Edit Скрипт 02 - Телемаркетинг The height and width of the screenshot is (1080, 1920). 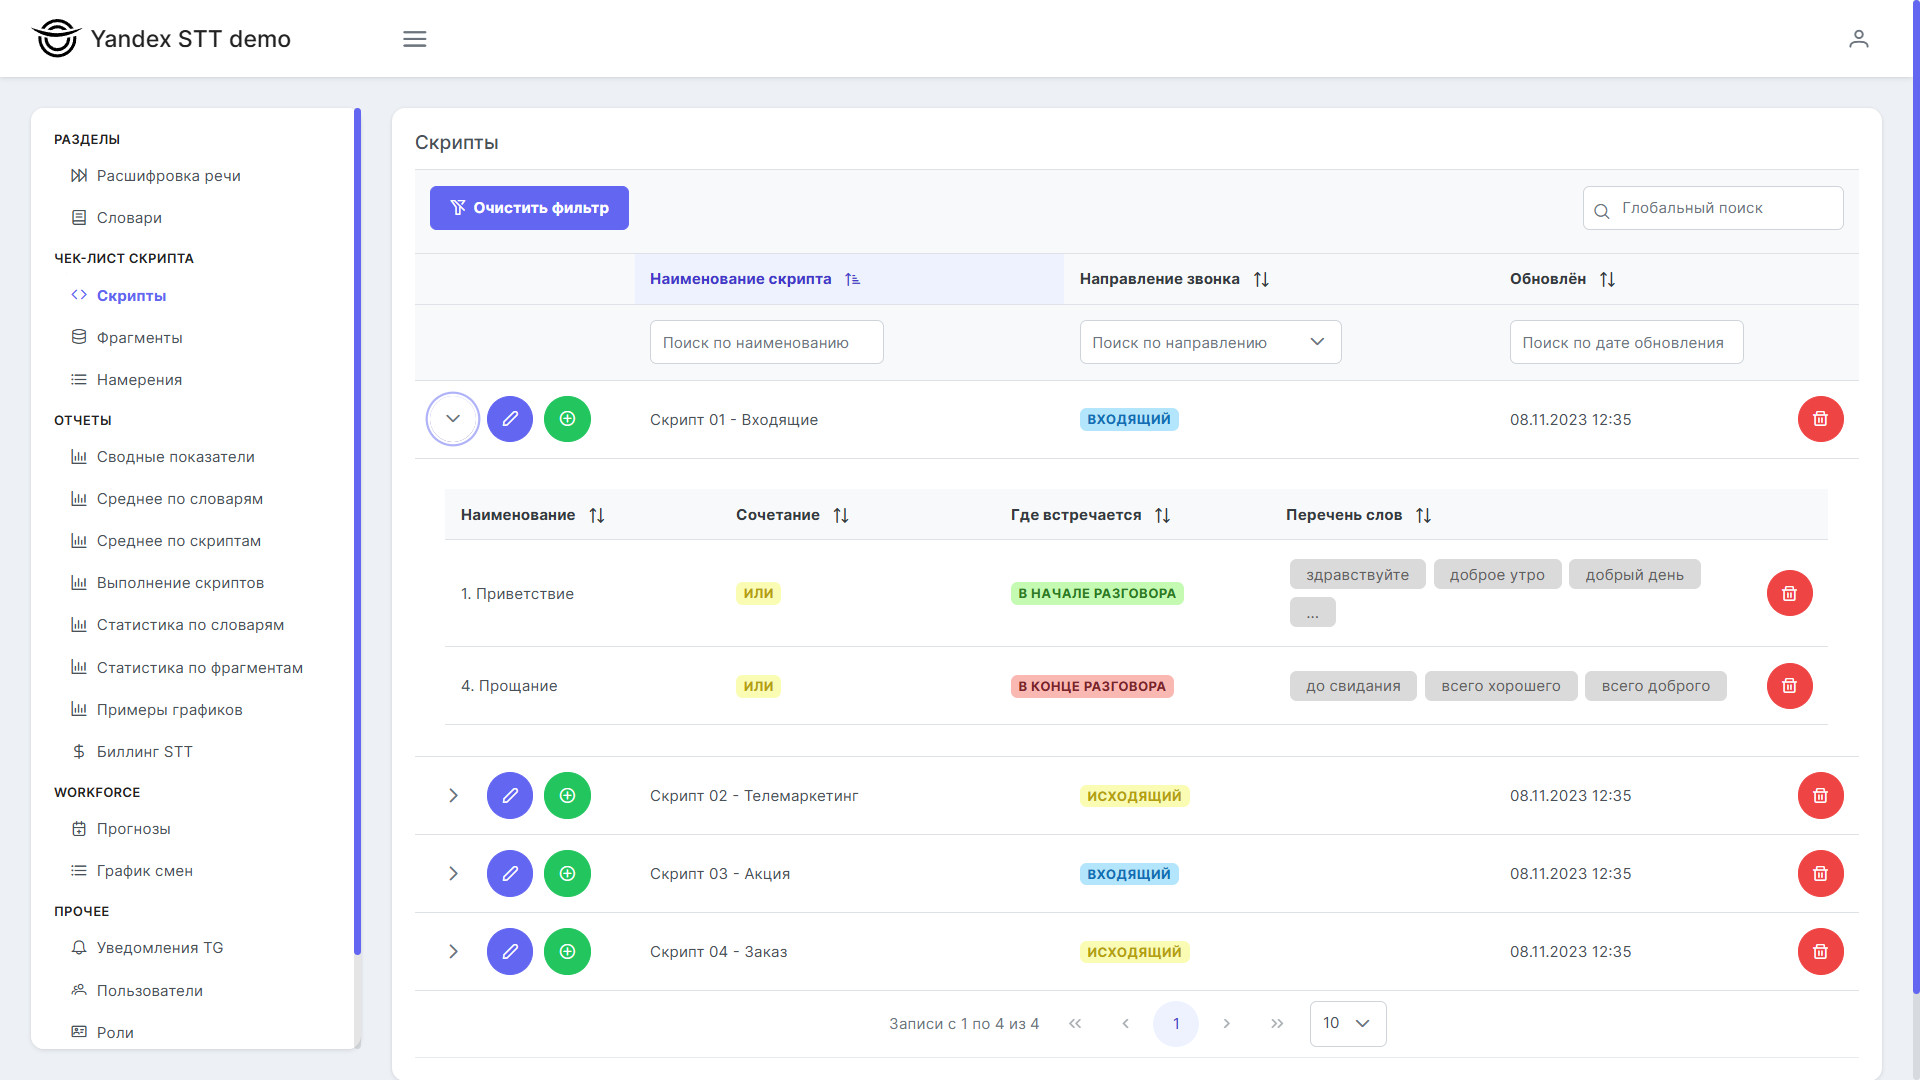pos(510,796)
